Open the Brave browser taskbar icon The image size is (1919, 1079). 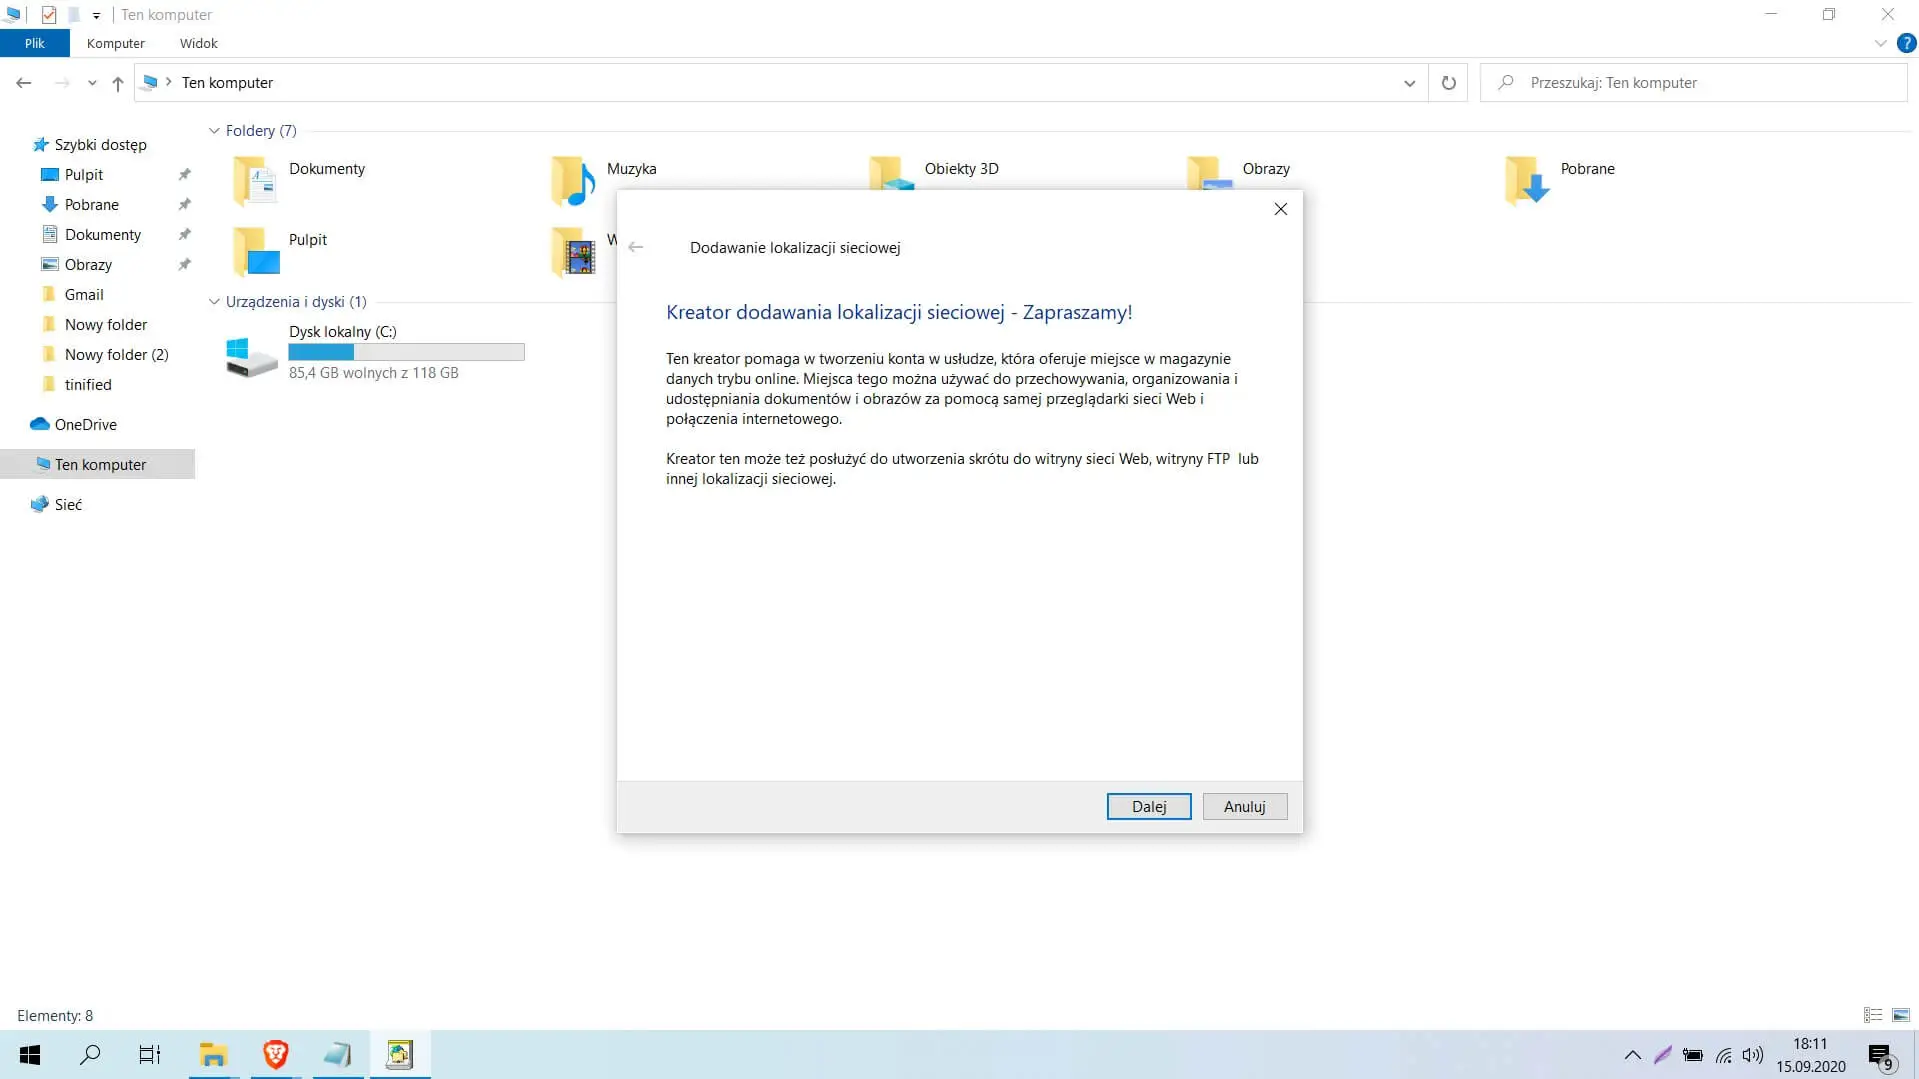[275, 1054]
